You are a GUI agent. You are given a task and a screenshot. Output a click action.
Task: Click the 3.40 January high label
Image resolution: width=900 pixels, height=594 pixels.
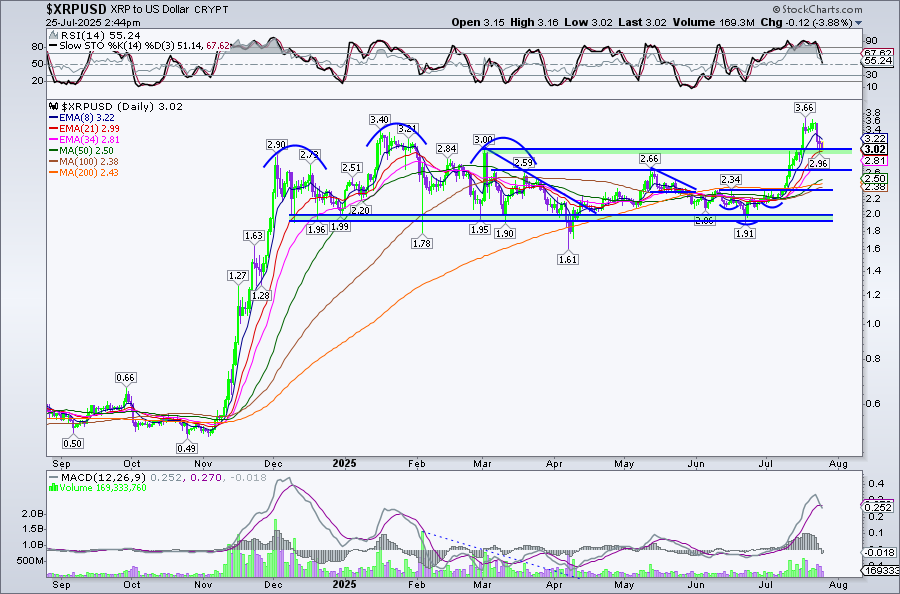point(379,119)
